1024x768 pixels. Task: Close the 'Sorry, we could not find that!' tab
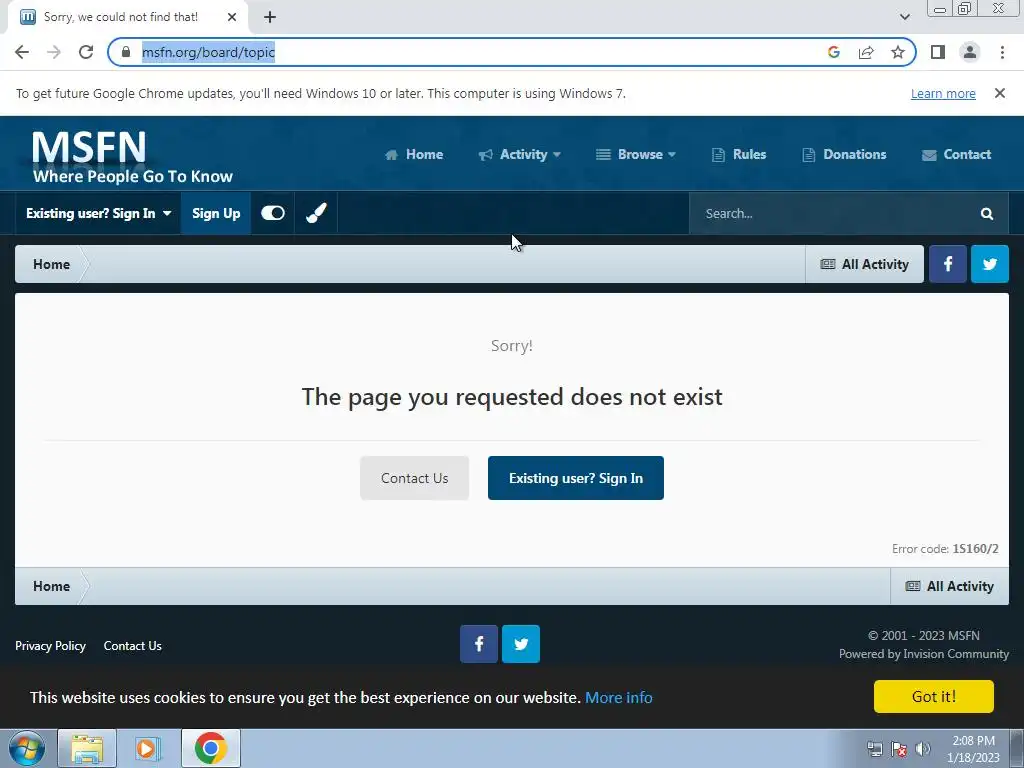click(x=232, y=18)
